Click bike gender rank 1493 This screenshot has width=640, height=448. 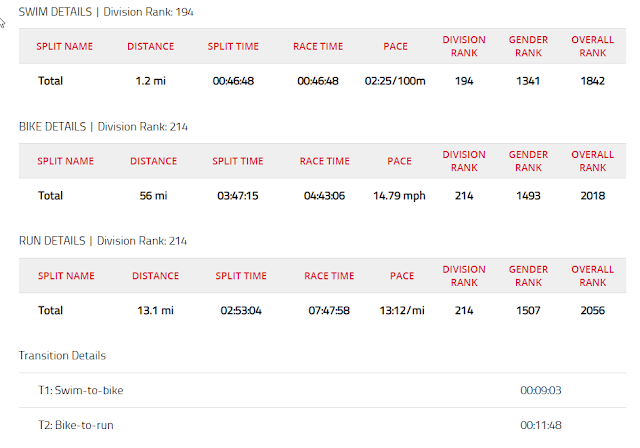pyautogui.click(x=528, y=195)
